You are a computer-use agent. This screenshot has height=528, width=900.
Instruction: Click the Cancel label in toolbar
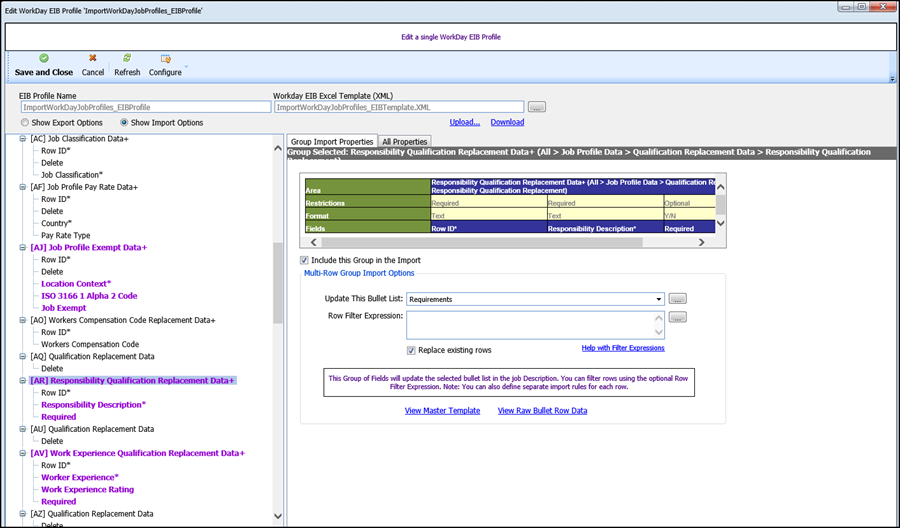(92, 72)
